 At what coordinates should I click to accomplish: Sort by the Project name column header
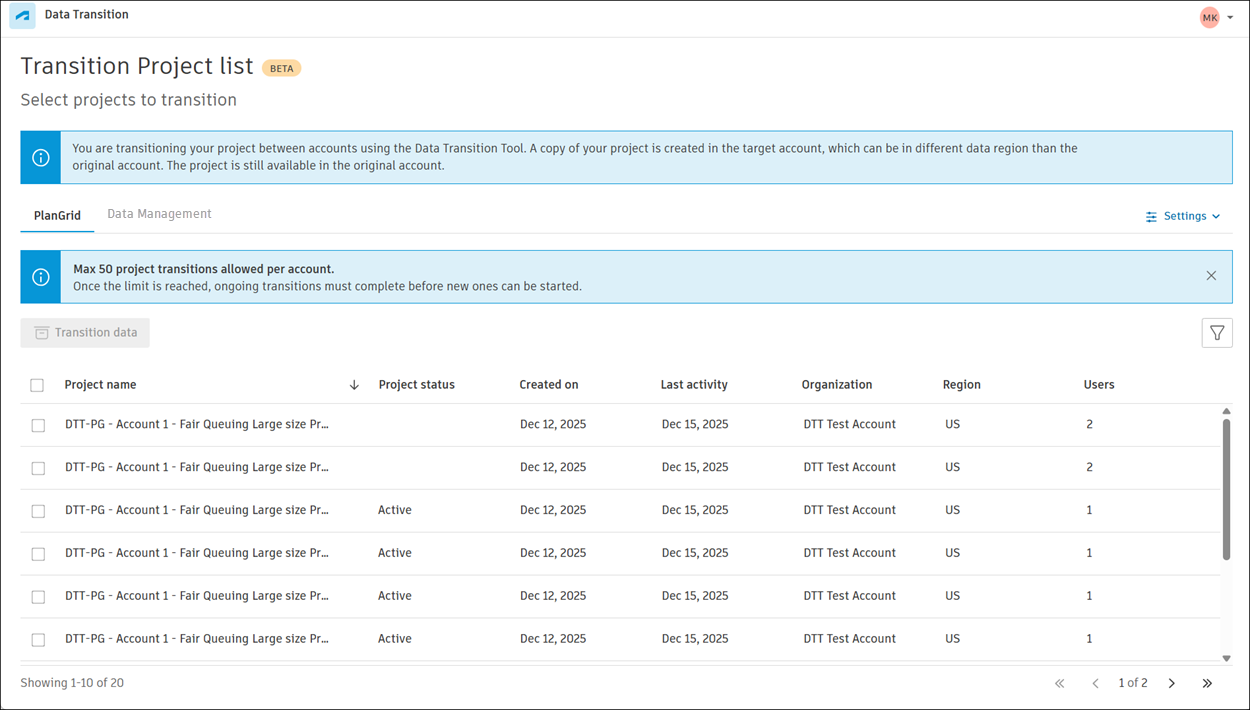pyautogui.click(x=100, y=385)
